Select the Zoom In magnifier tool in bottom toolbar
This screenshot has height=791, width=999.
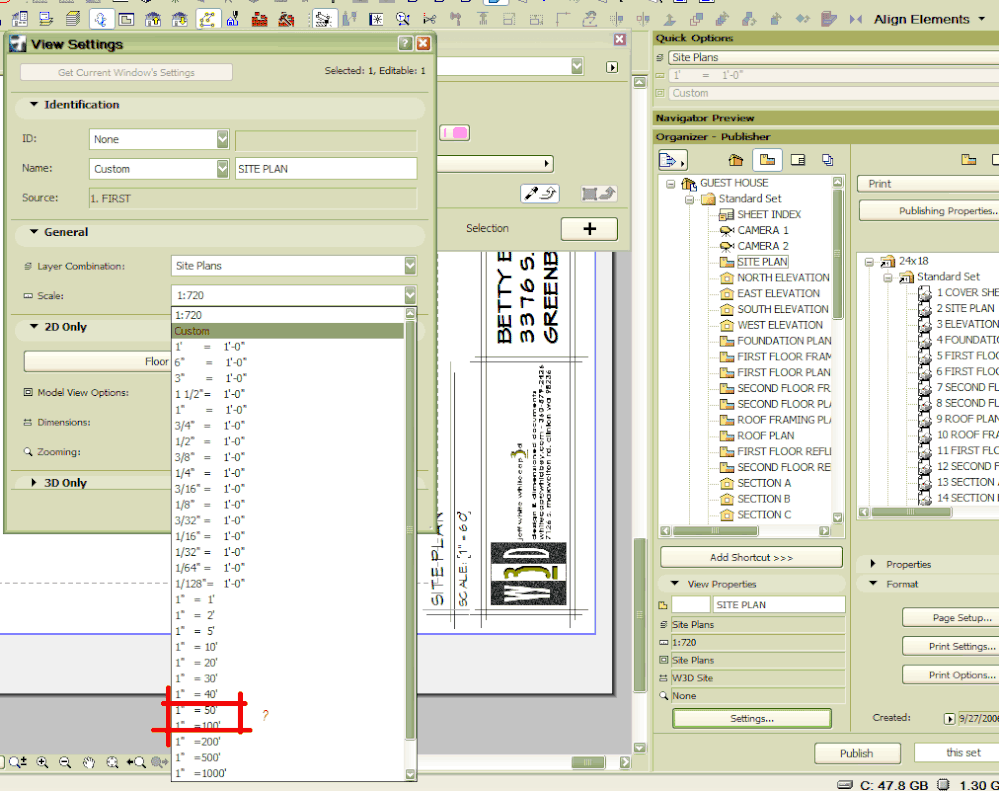43,762
